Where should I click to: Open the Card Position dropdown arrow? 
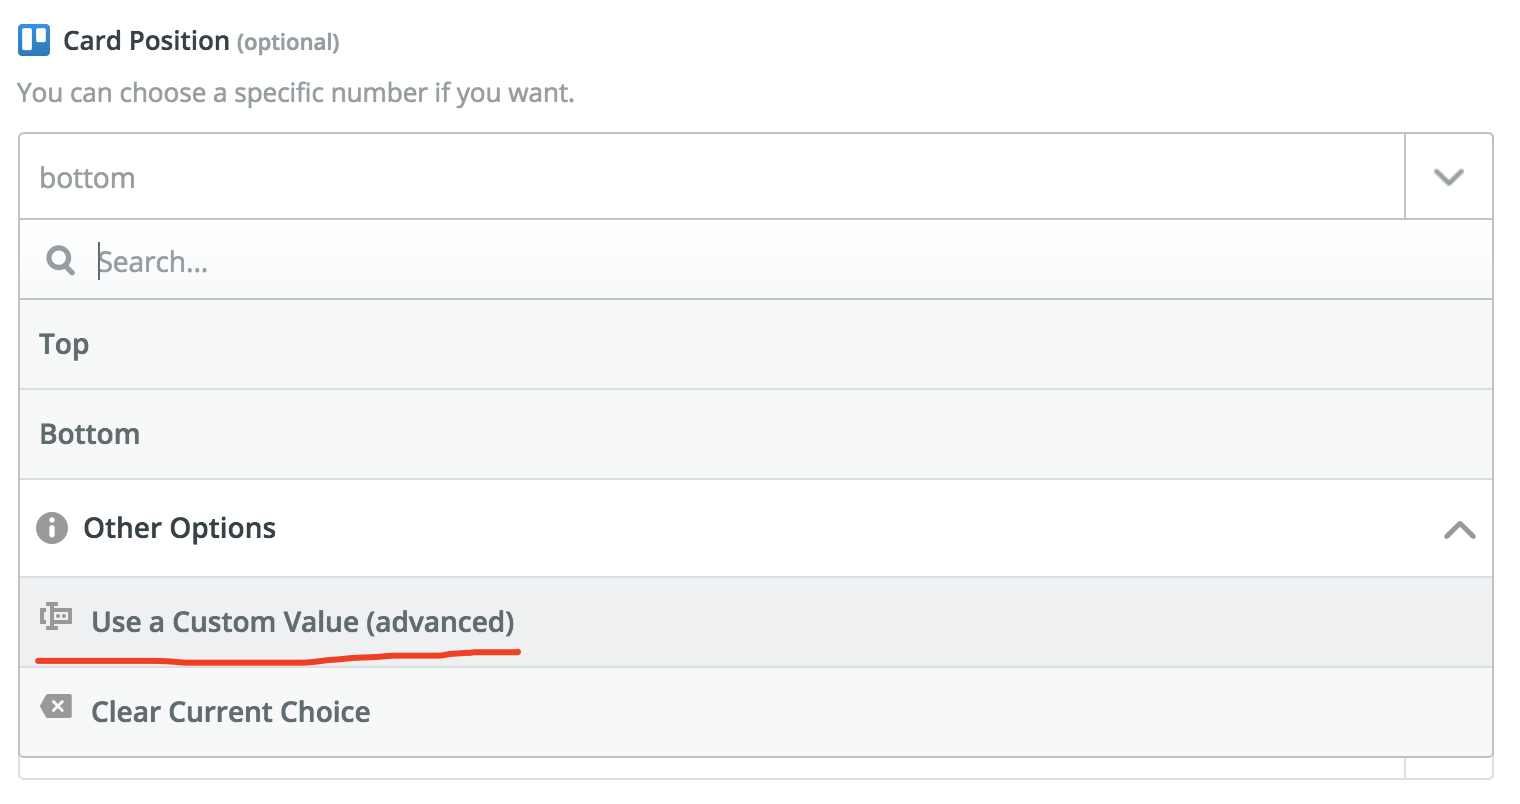(1448, 177)
